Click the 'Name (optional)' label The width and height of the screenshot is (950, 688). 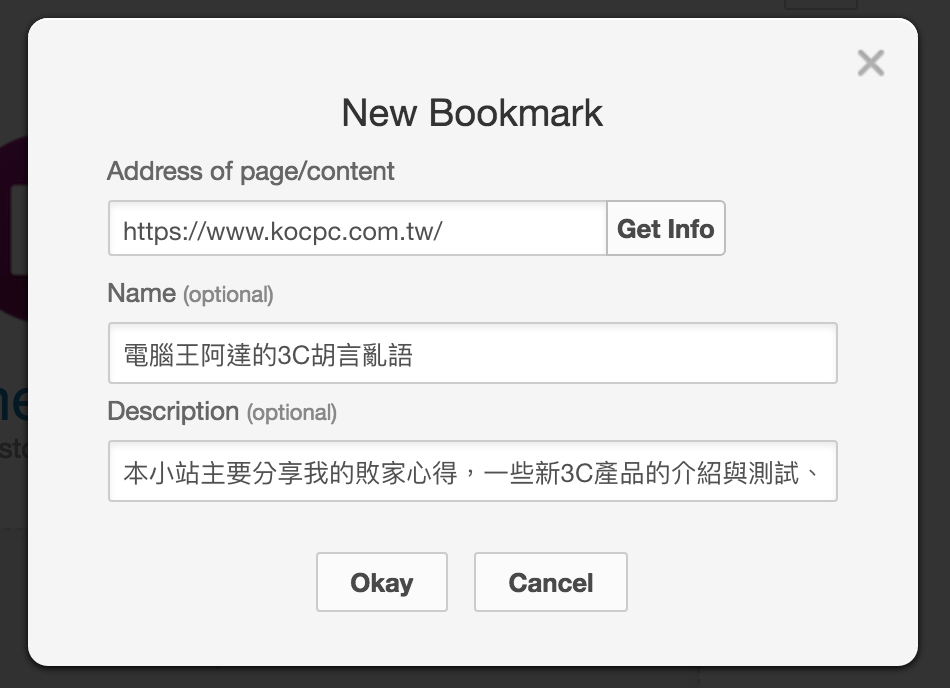coord(190,294)
